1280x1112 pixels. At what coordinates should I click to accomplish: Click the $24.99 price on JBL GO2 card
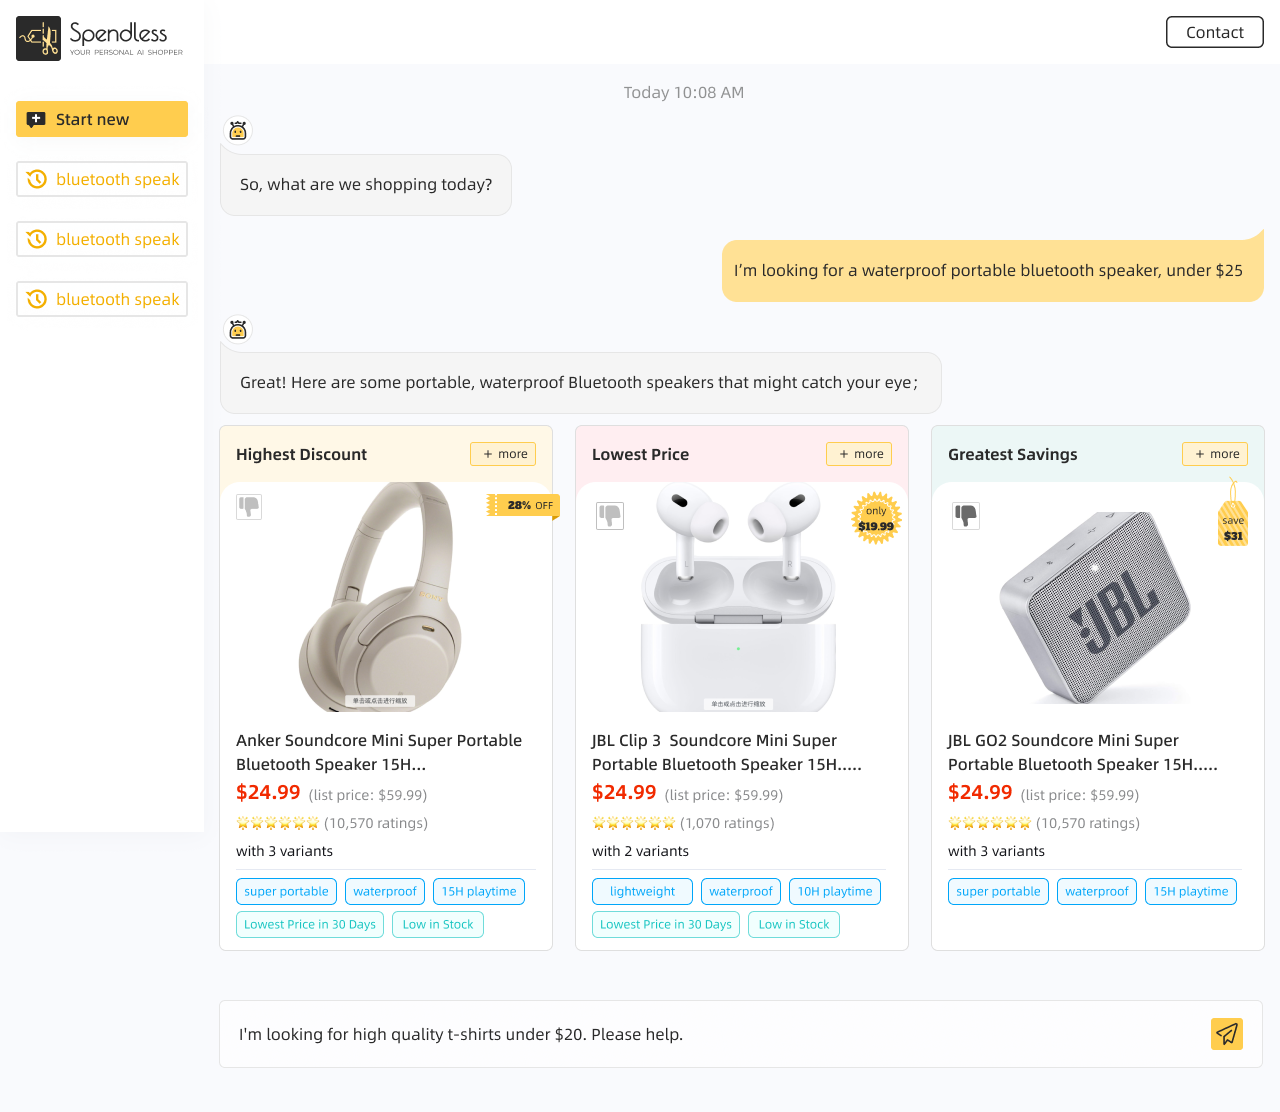click(980, 792)
